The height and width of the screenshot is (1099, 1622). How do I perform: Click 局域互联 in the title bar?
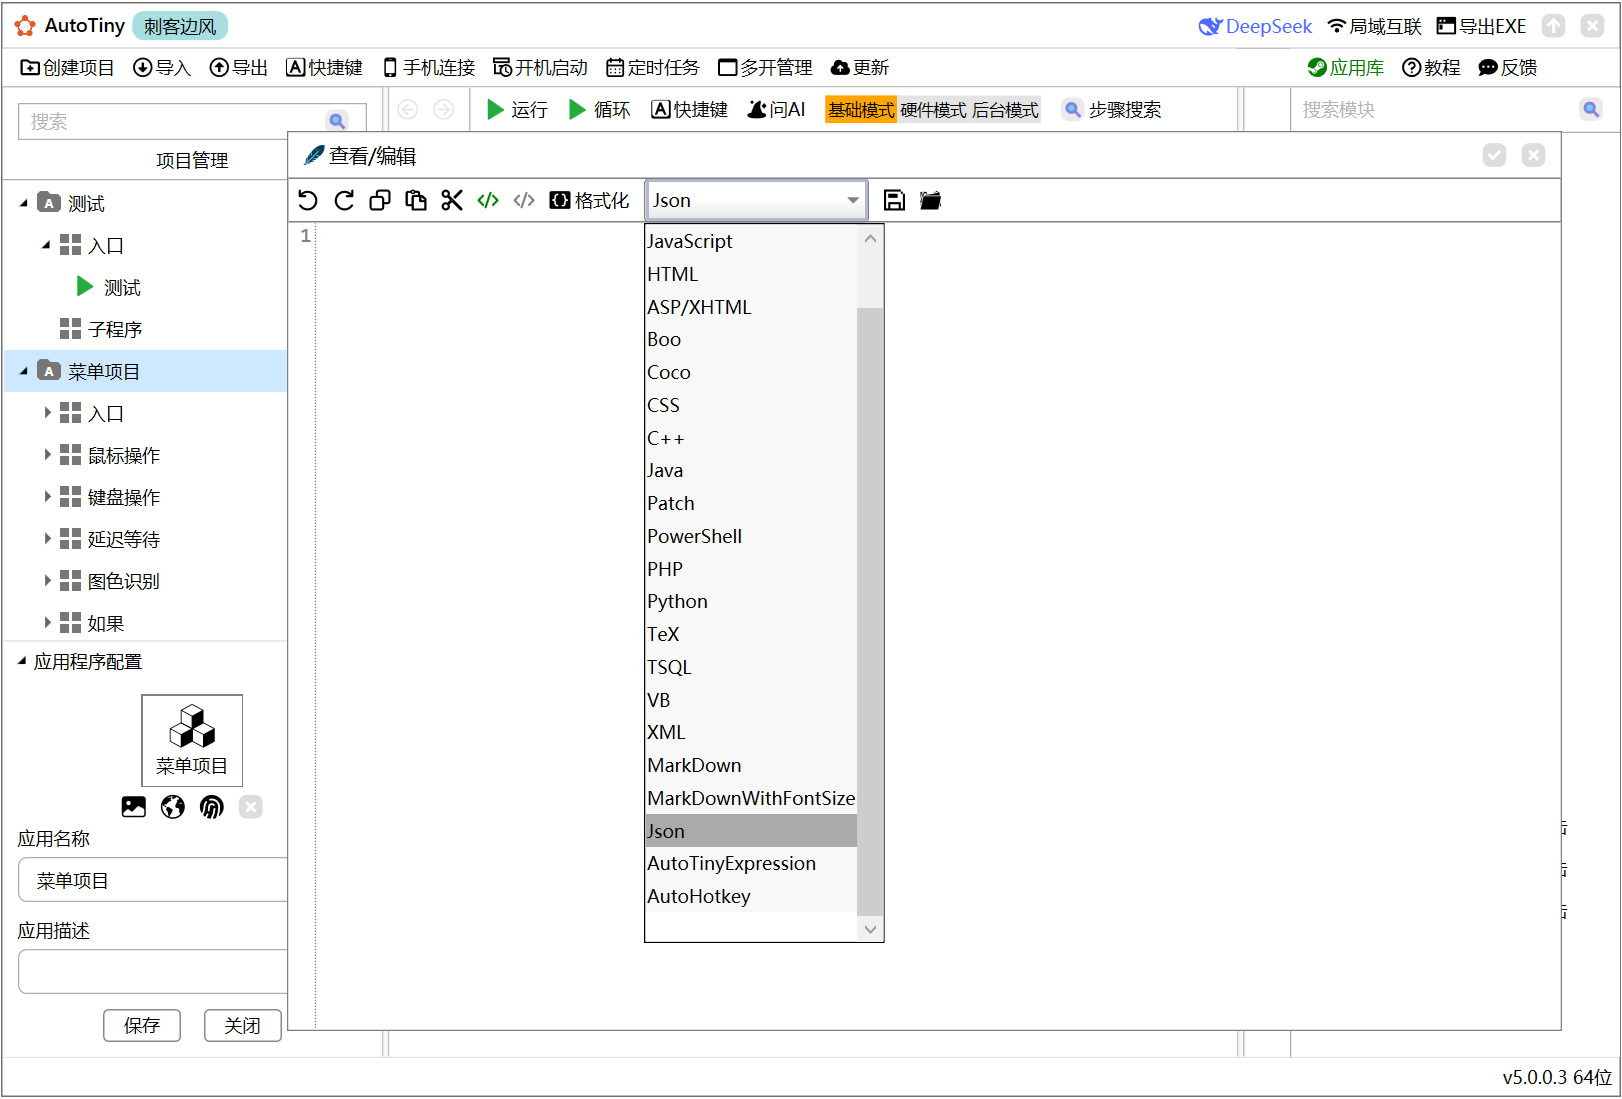point(1374,26)
